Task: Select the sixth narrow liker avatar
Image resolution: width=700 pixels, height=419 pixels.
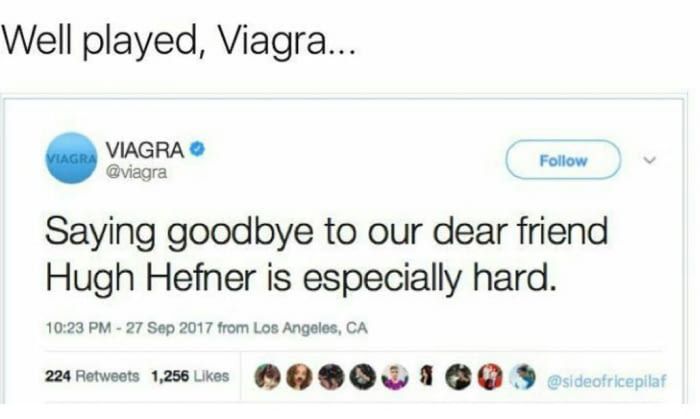Action: [427, 376]
